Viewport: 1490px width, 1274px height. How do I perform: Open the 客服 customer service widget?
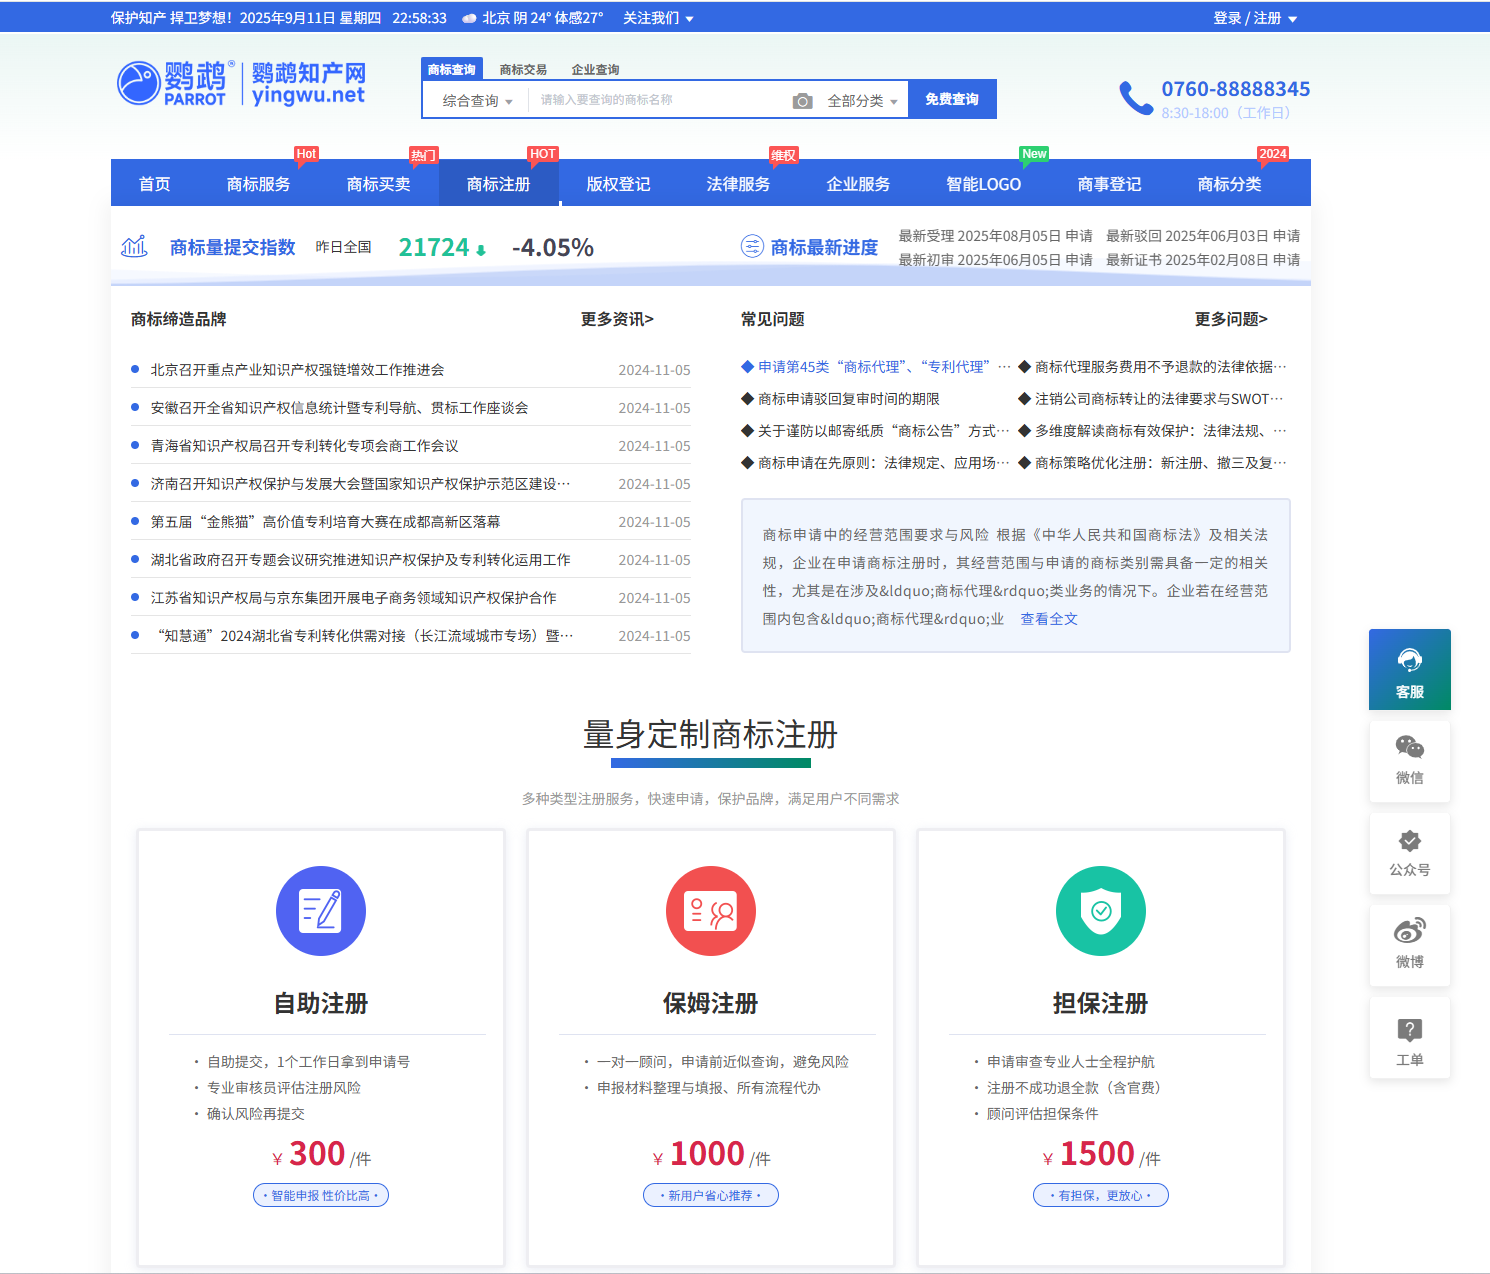tap(1409, 670)
